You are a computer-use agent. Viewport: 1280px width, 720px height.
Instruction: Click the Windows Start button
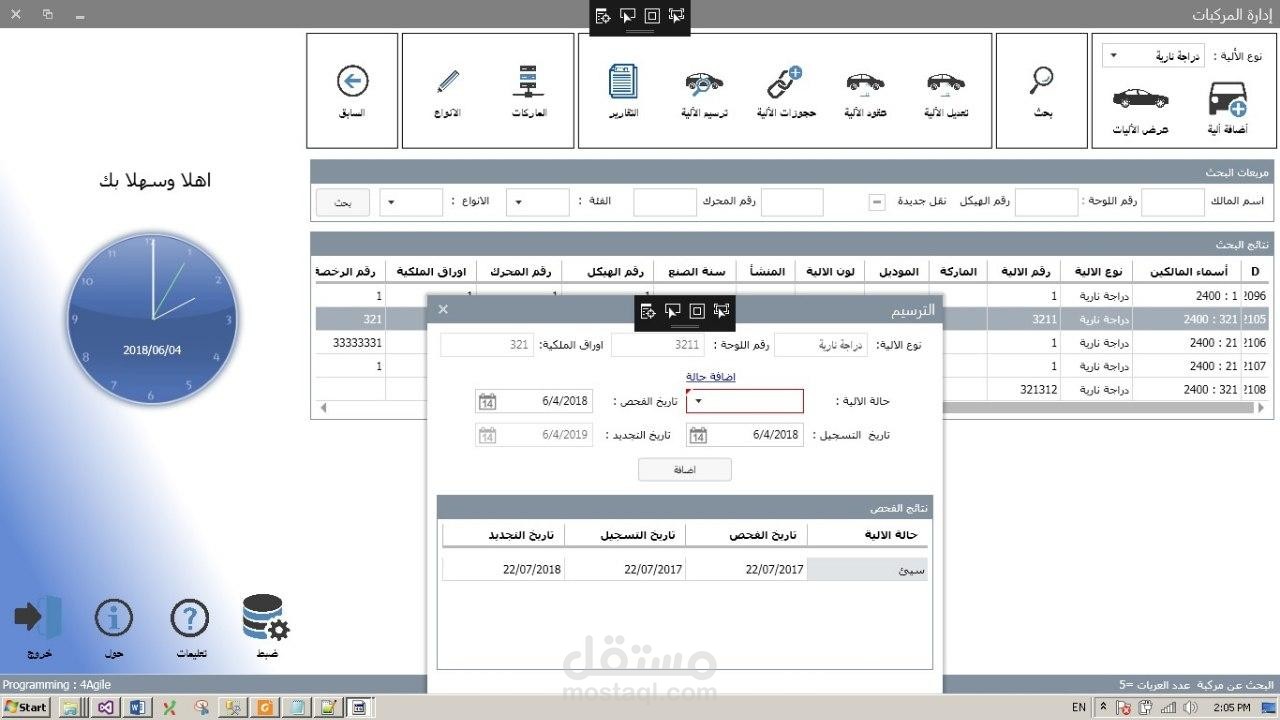click(x=25, y=707)
